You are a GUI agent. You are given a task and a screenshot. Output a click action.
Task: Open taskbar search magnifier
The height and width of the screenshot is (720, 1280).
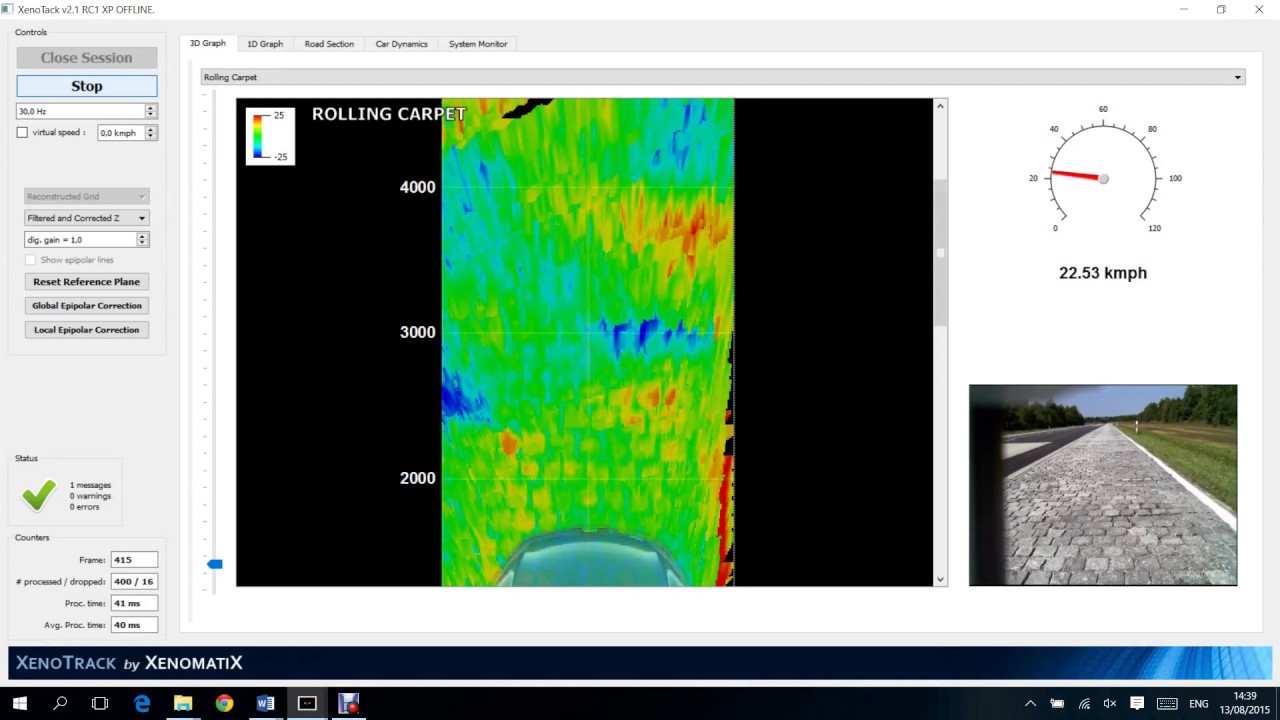[x=60, y=703]
